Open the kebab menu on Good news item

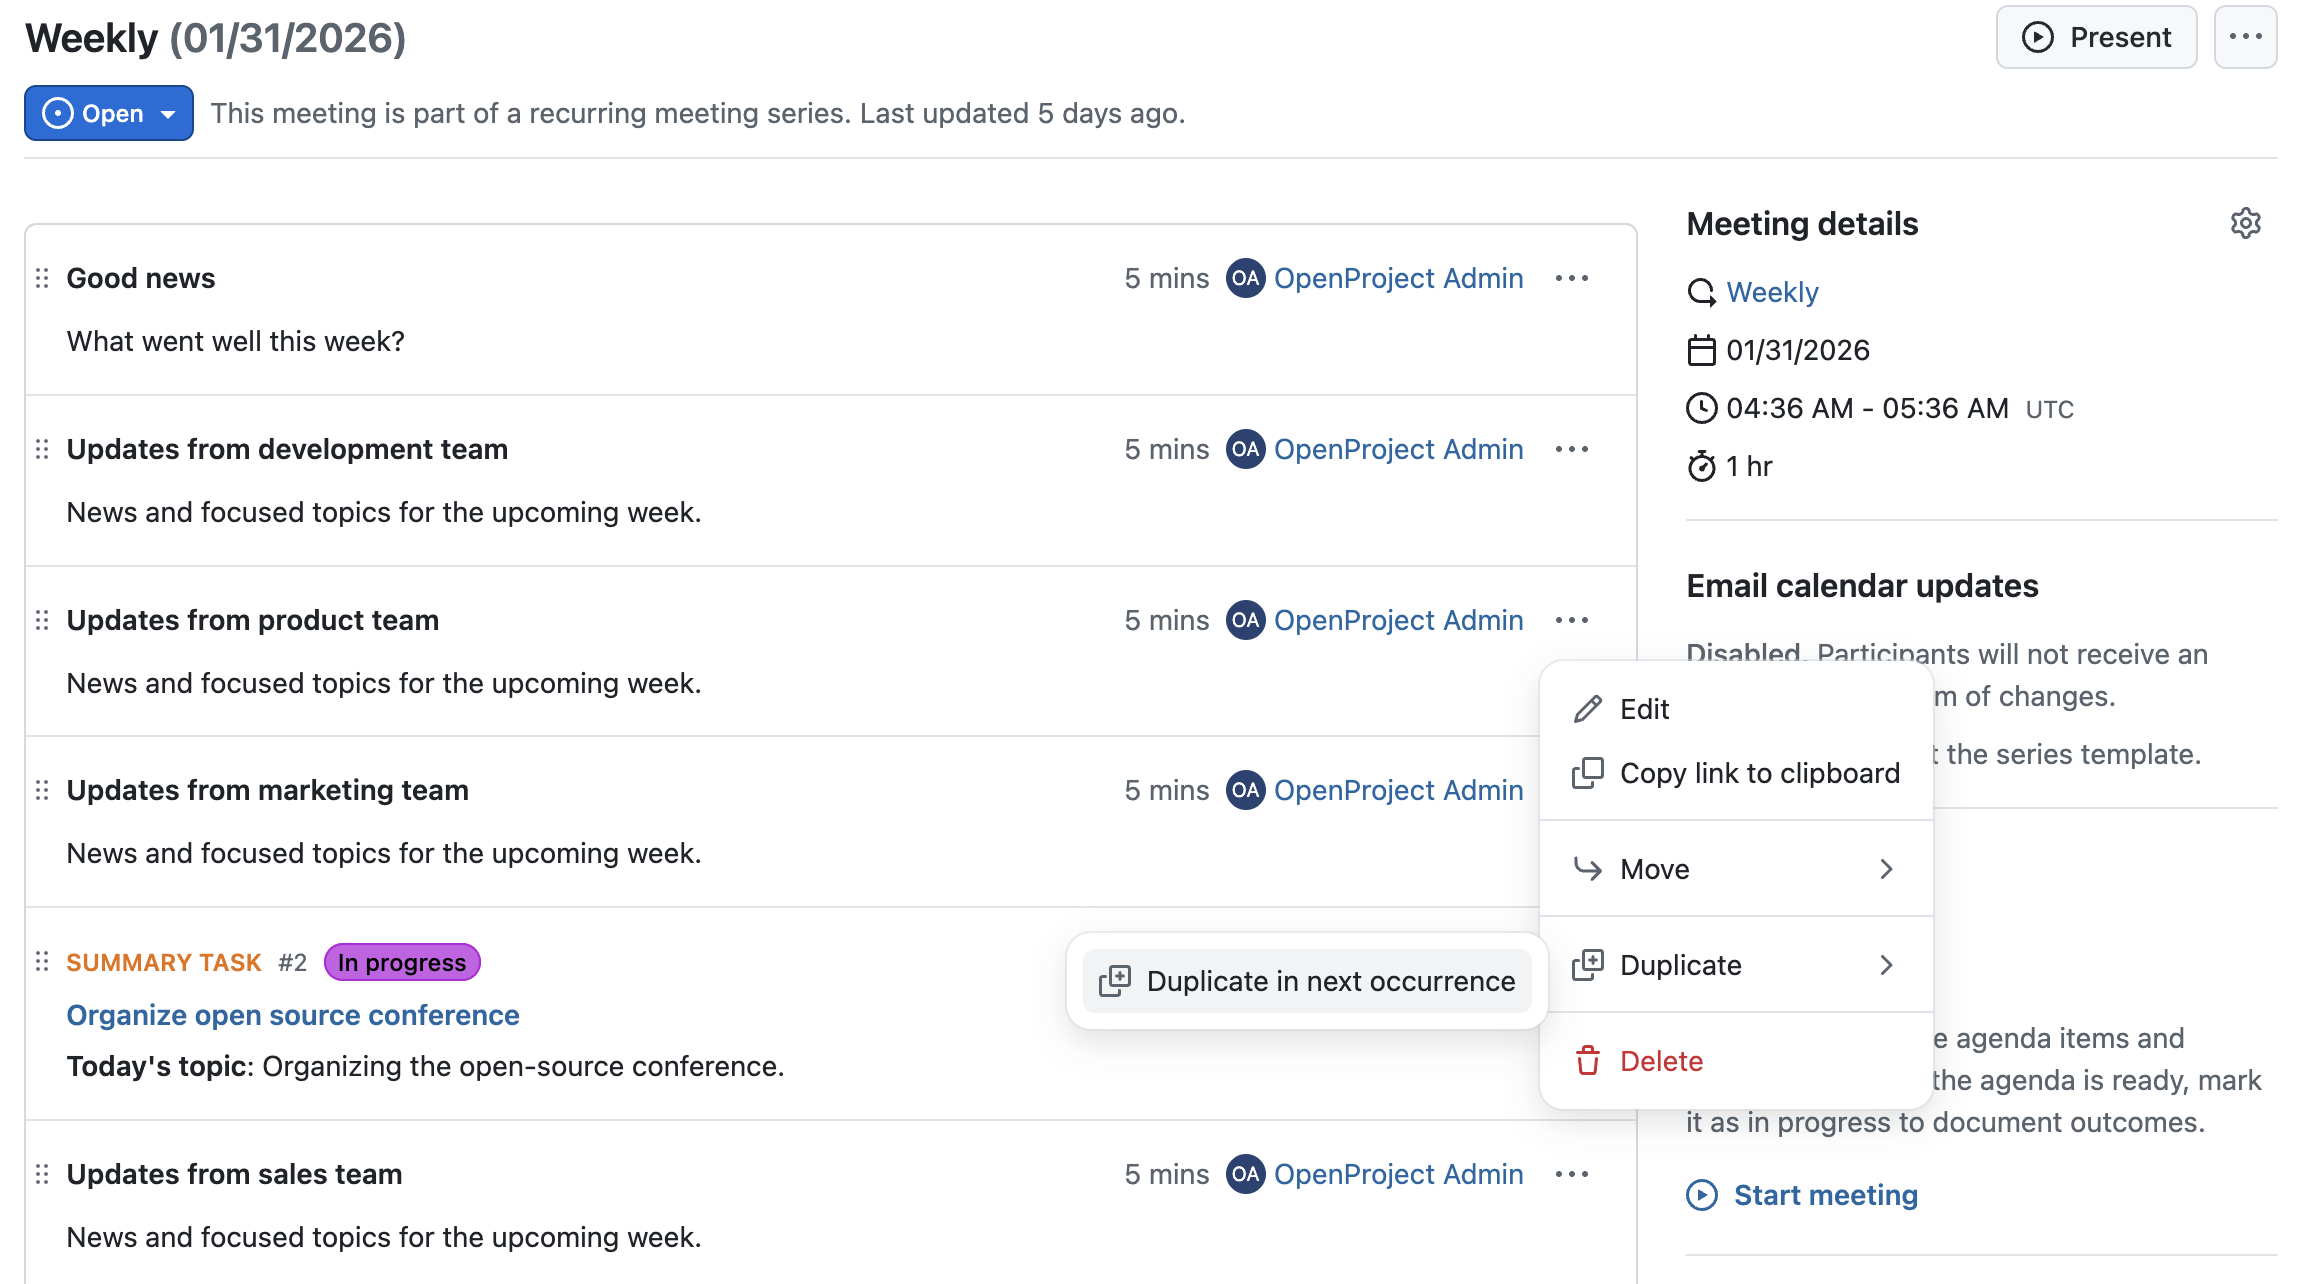[x=1571, y=278]
